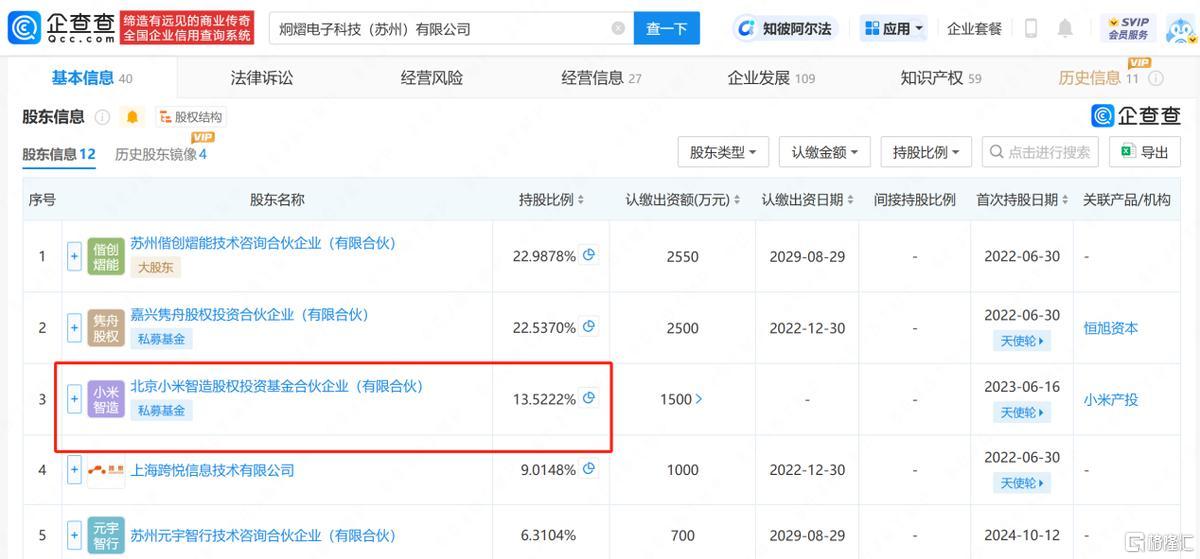This screenshot has width=1200, height=559.
Task: Click the 查一下 search button
Action: coord(667,29)
